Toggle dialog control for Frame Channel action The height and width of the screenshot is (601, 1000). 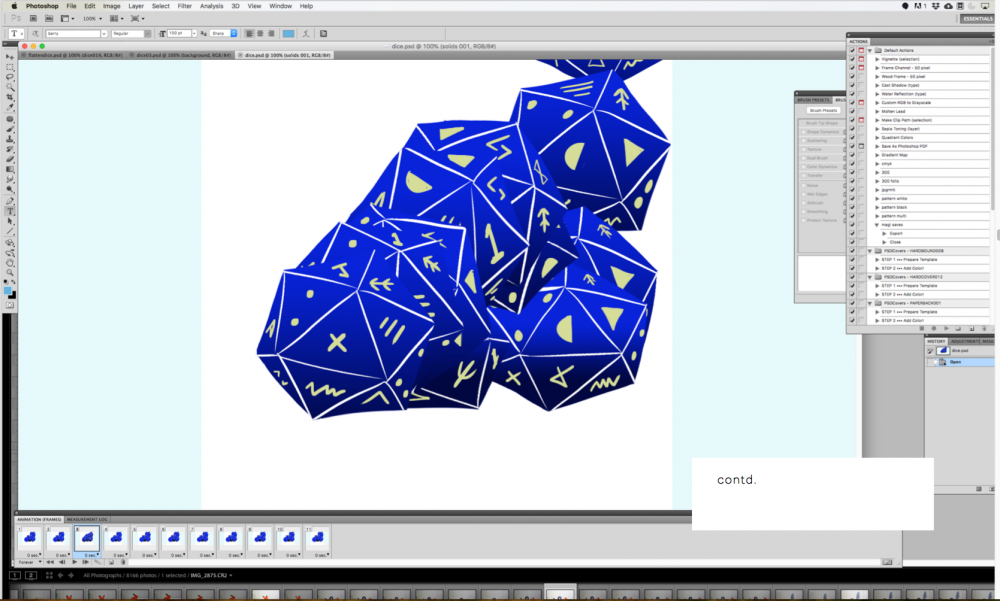coord(861,68)
